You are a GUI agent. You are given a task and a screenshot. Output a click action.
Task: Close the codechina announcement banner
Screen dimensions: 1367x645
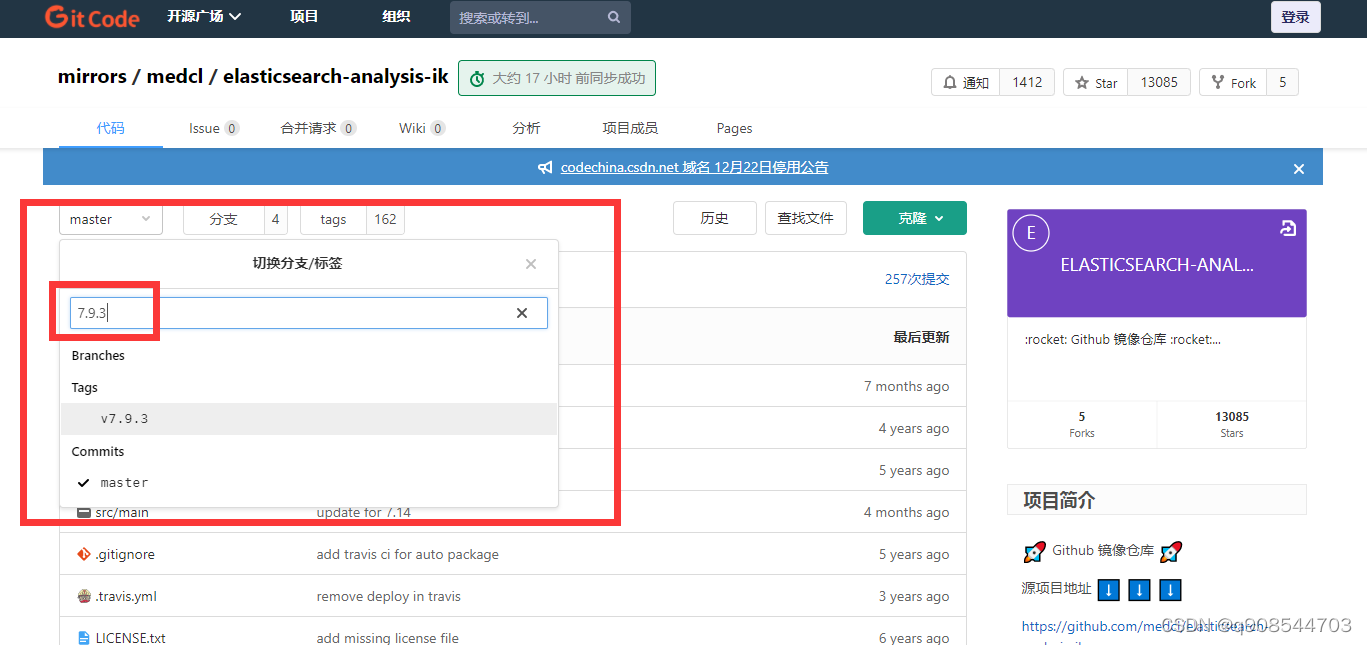pos(1299,169)
